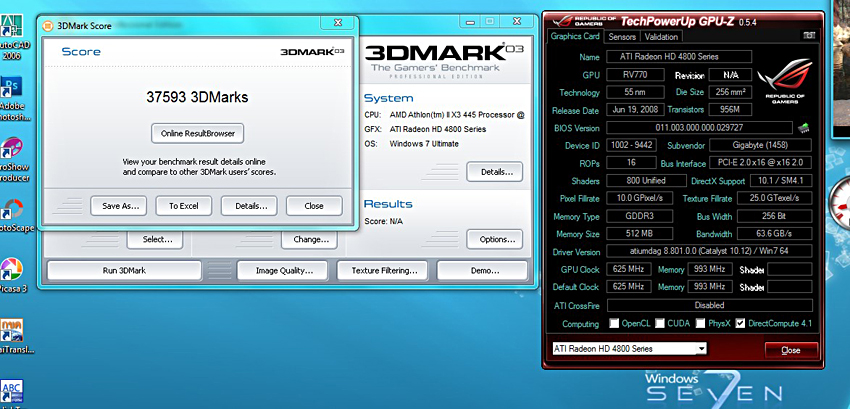Enable the OpenCL checkbox in GPU-Z
850x409 pixels.
614,323
